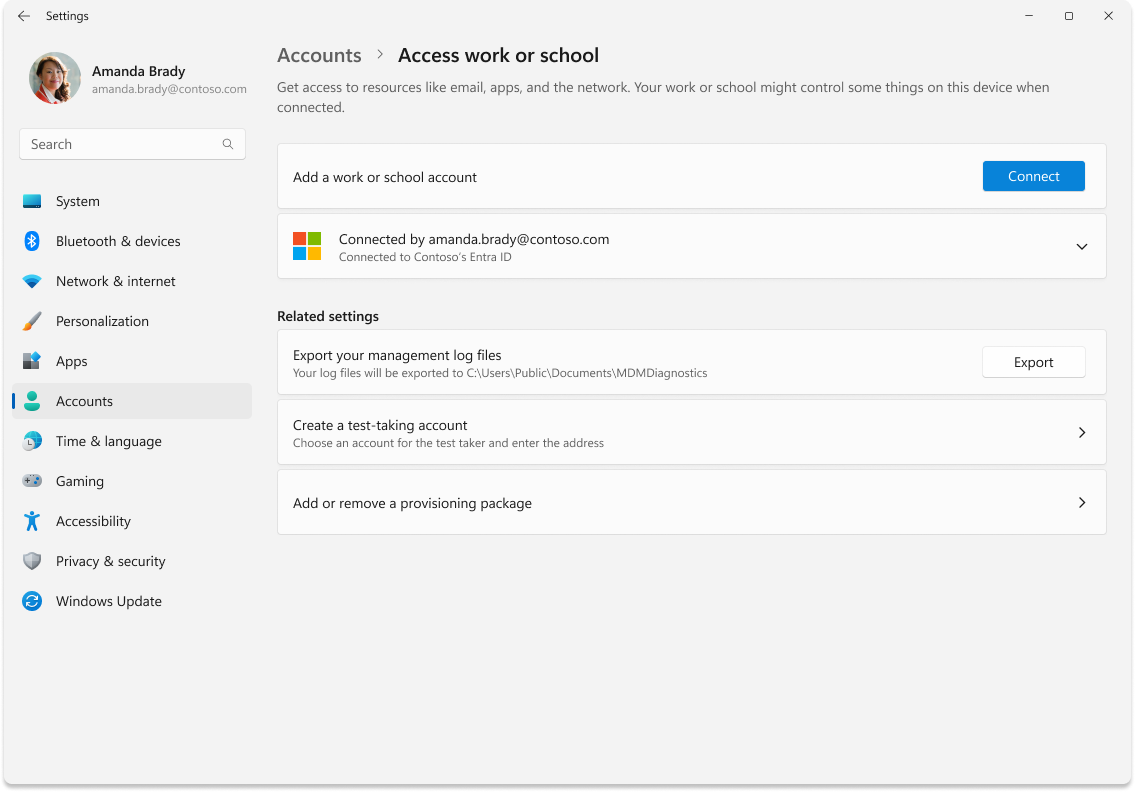This screenshot has width=1135, height=792.
Task: Click the Connect button
Action: click(1033, 175)
